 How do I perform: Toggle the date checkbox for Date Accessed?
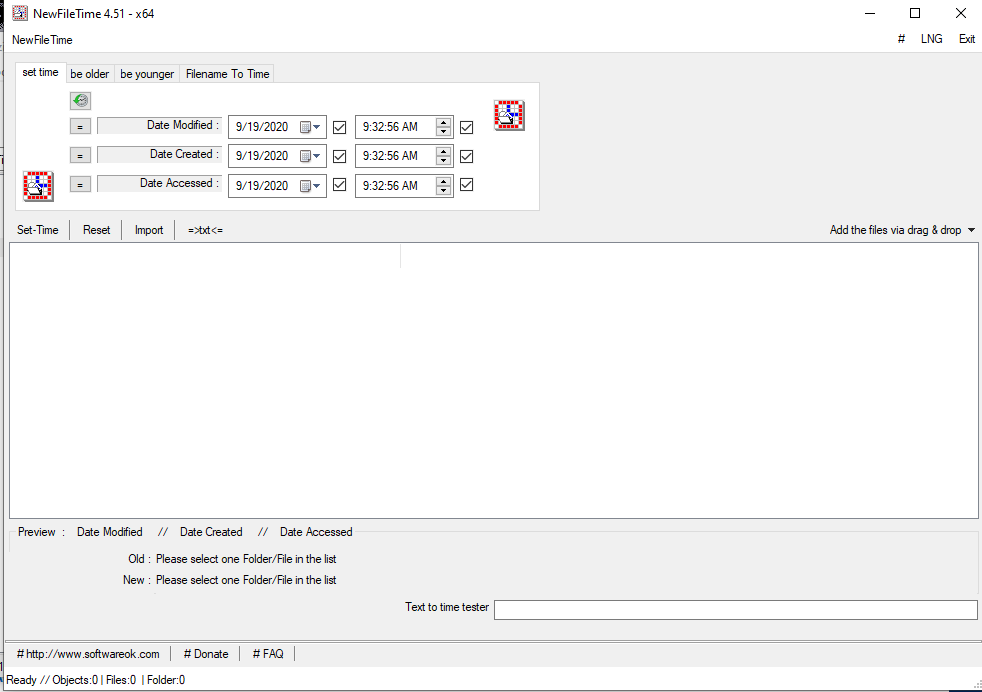coord(339,185)
